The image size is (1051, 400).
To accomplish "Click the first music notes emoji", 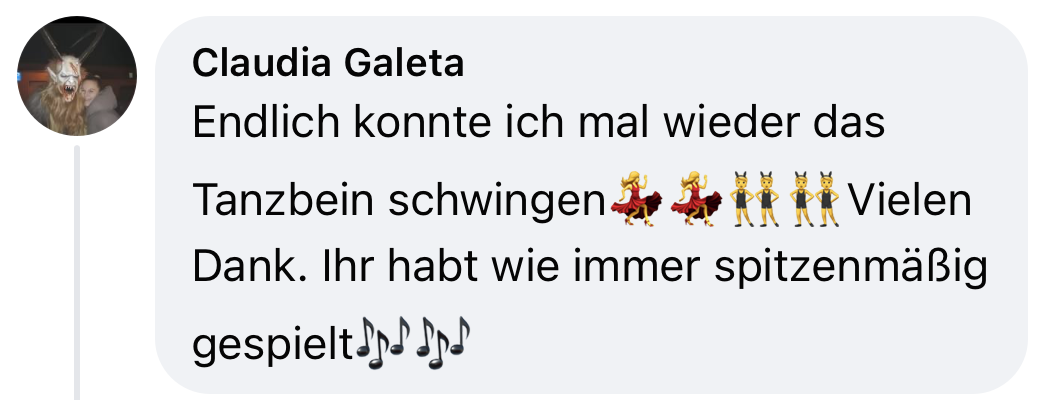I will point(383,343).
